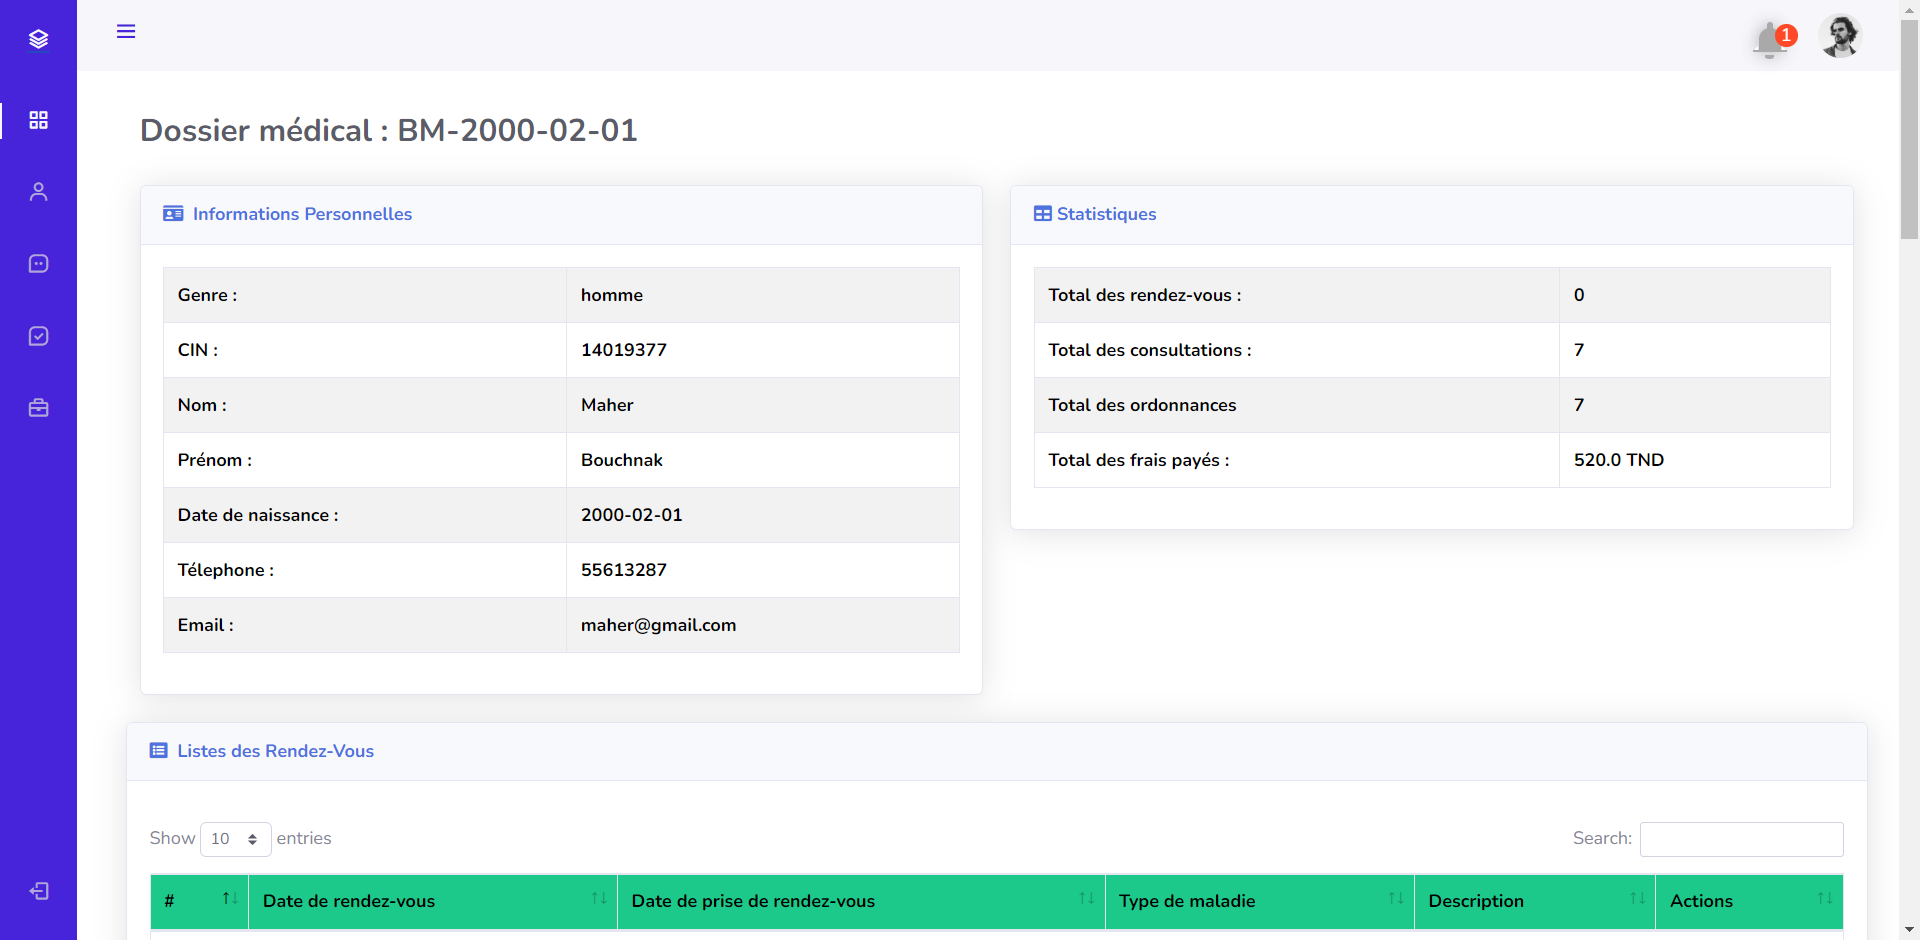Screen dimensions: 1920x940
Task: Open the dashboard grid icon in sidebar
Action: 38,120
